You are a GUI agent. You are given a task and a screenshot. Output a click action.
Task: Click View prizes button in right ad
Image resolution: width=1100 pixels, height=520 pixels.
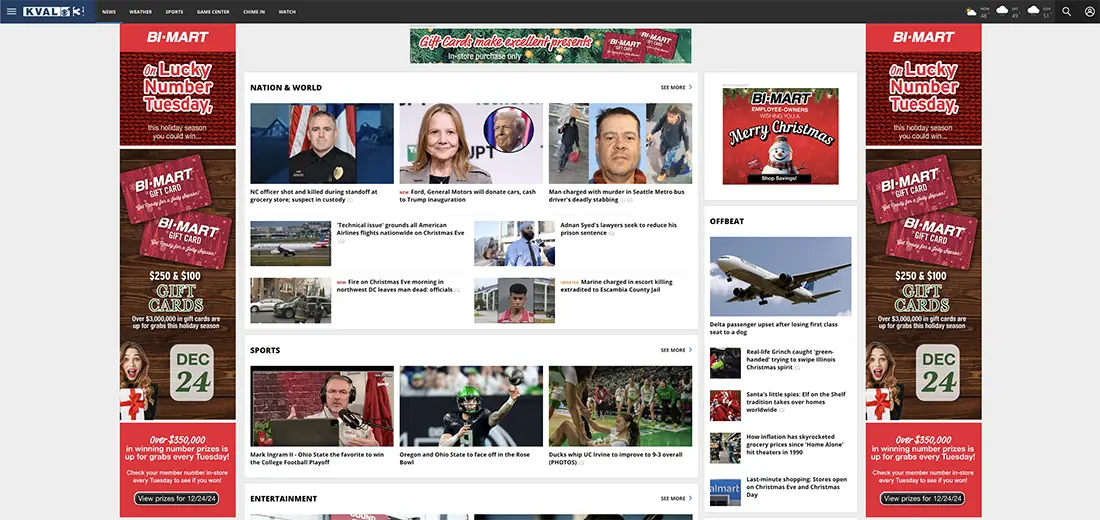tap(923, 498)
